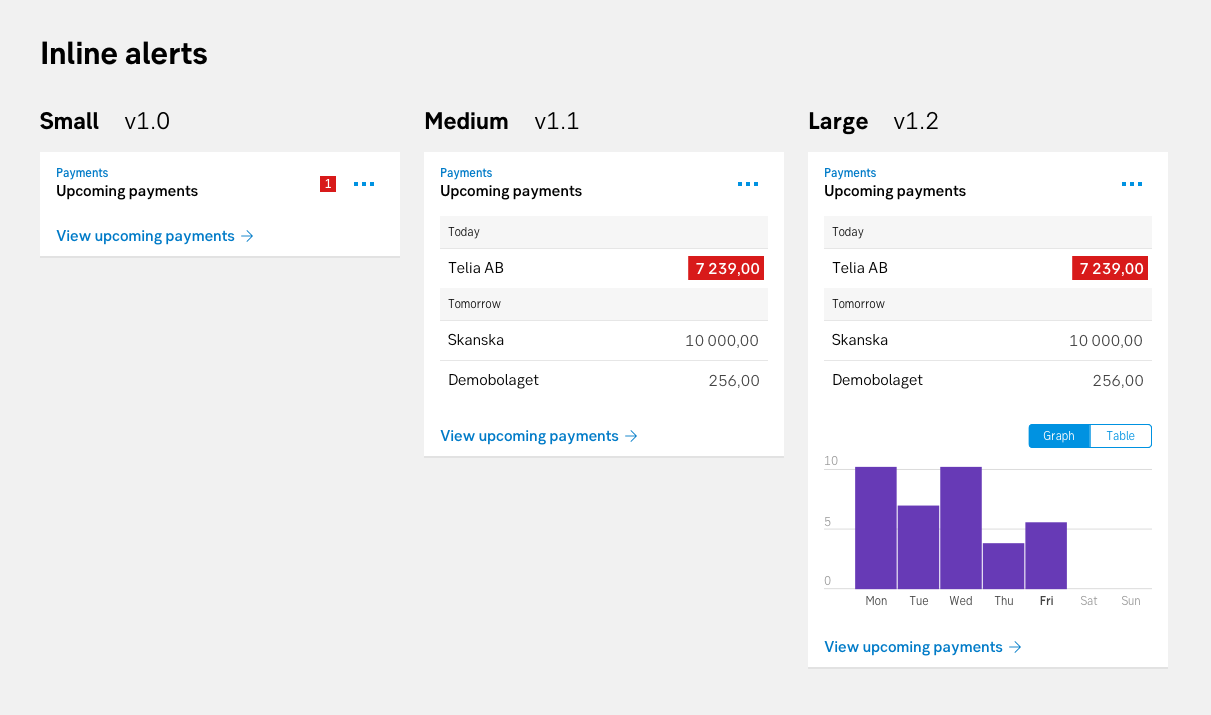Switch the chart to Table view
Screen dimensions: 1211x715
point(1120,436)
